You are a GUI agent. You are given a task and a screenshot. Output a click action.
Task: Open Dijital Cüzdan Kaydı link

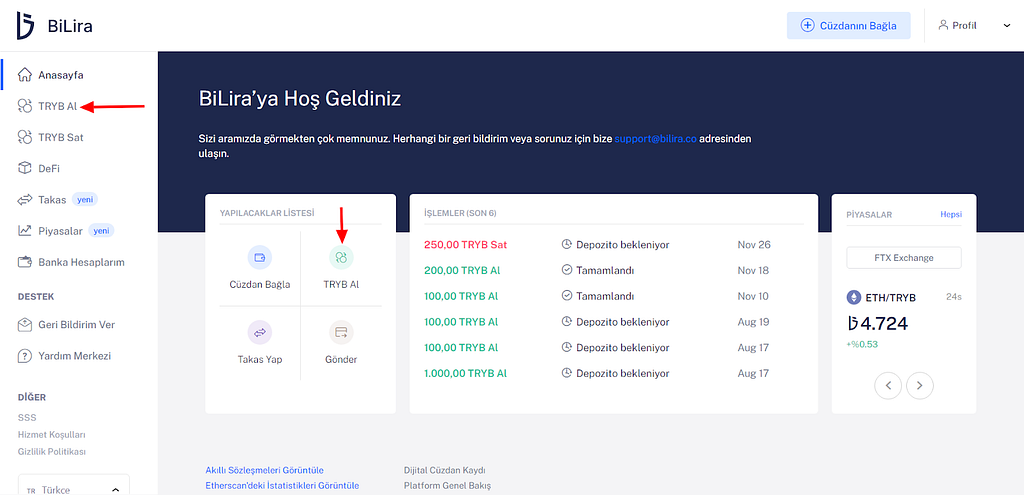pos(445,470)
